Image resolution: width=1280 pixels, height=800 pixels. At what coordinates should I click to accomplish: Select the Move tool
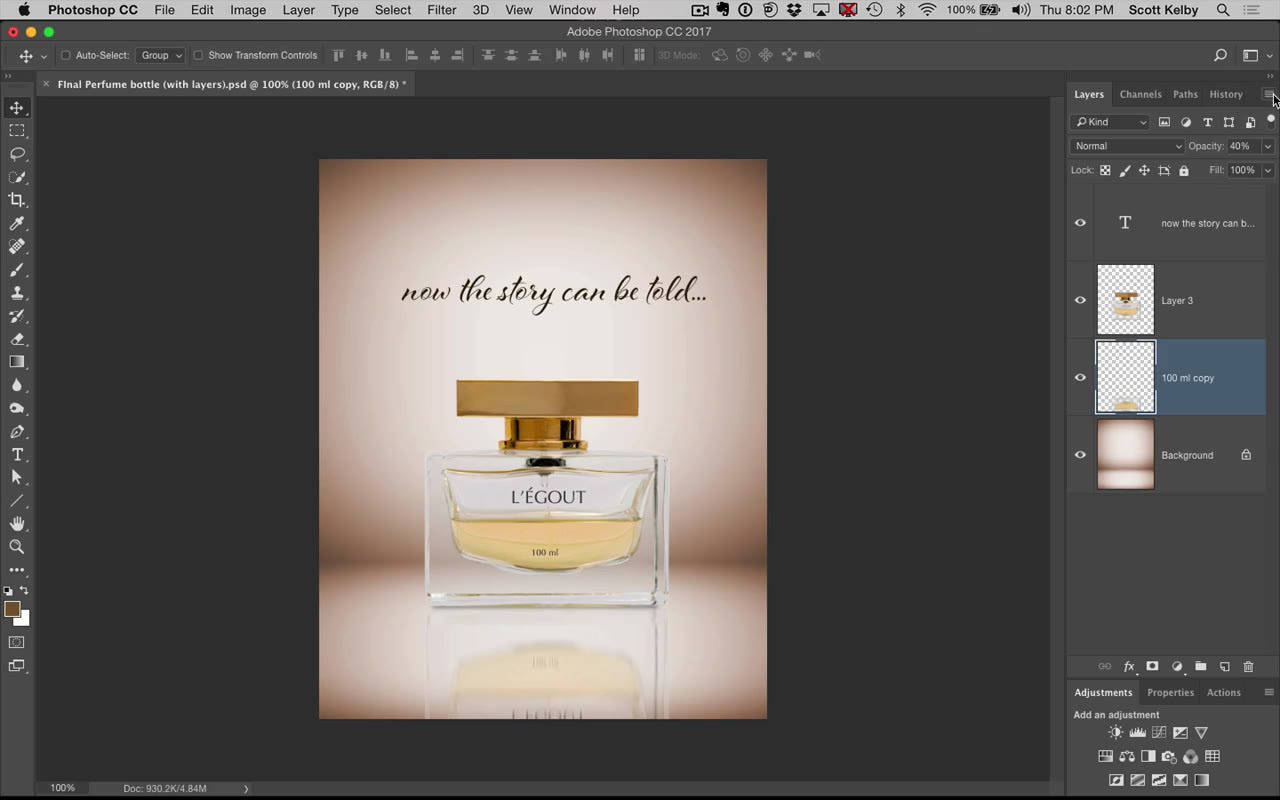[x=16, y=107]
